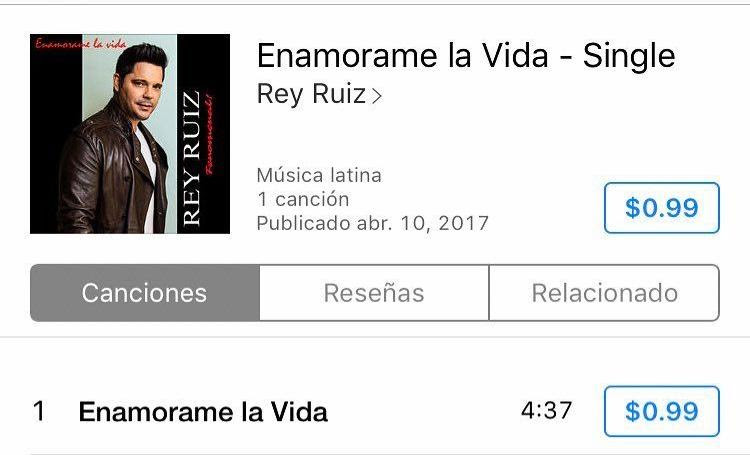750x455 pixels.
Task: Select the 4:37 track duration
Action: [546, 411]
